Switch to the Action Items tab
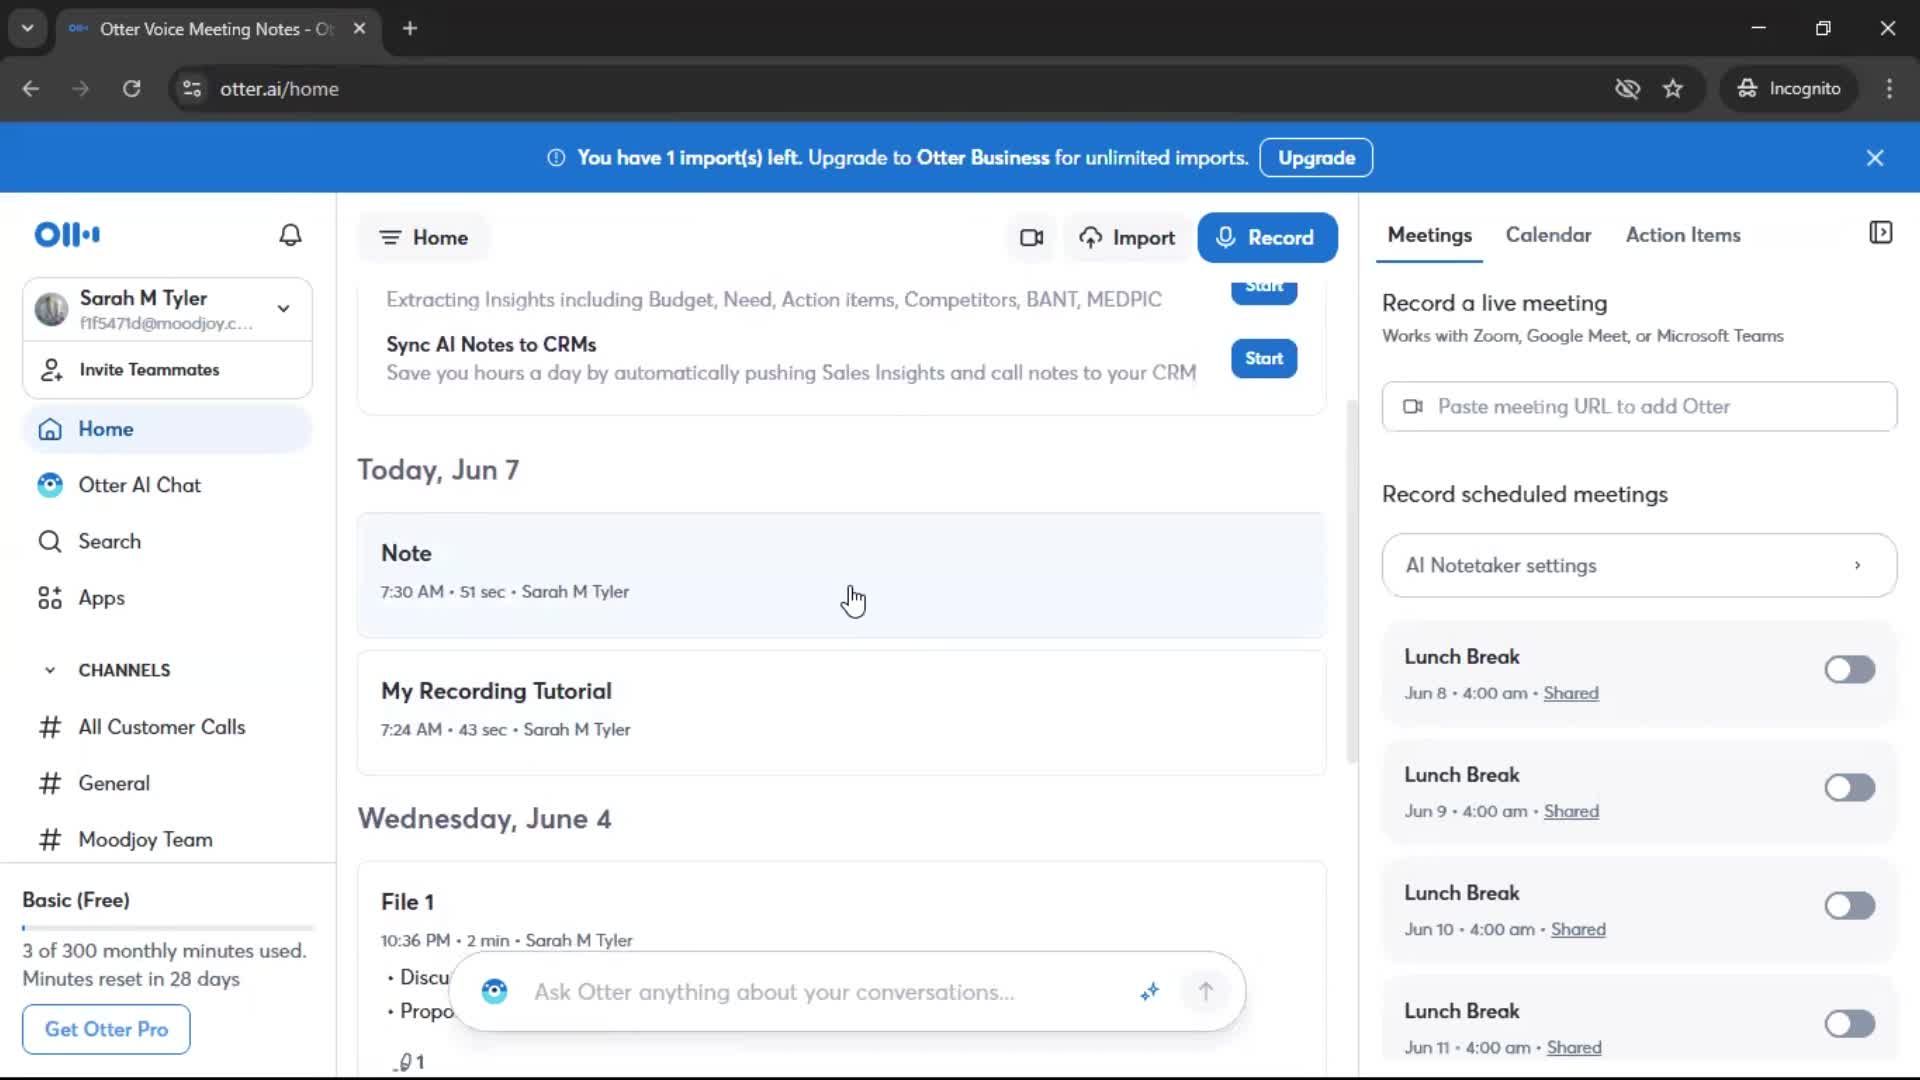Image resolution: width=1920 pixels, height=1080 pixels. 1683,235
